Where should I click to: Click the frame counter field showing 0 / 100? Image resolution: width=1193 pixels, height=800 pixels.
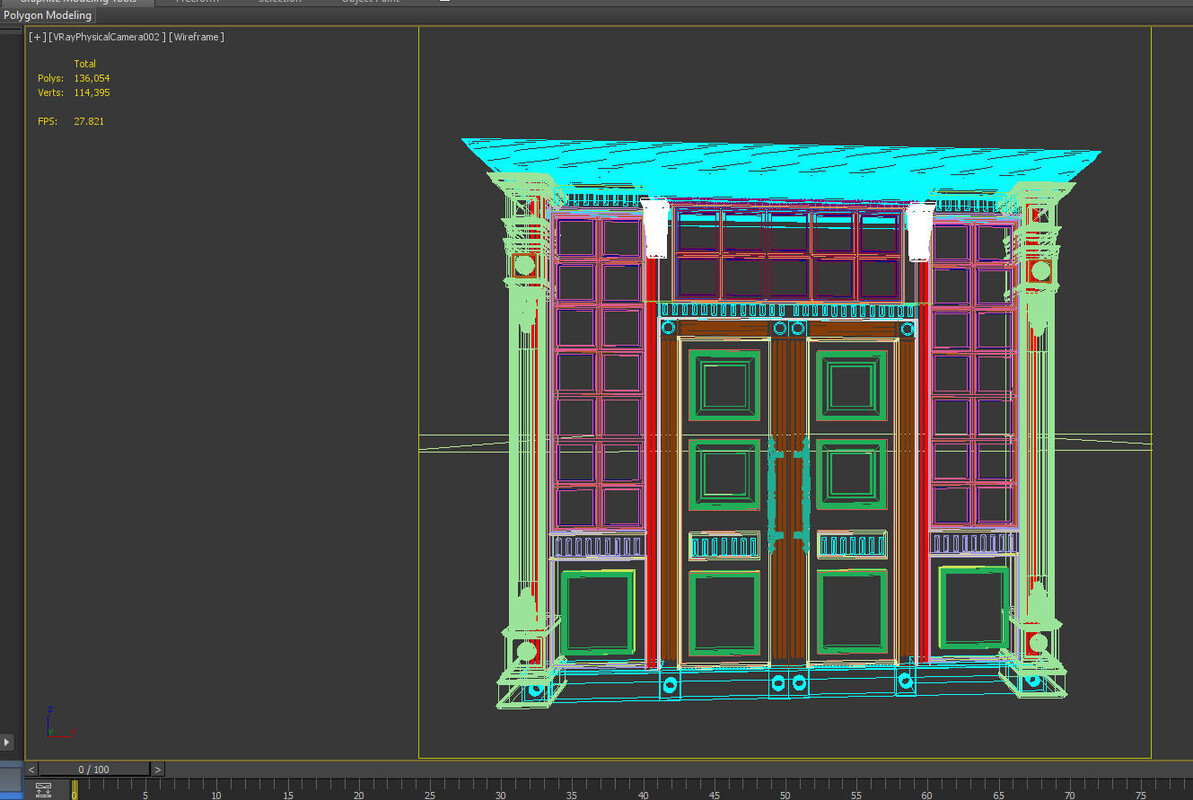click(93, 769)
